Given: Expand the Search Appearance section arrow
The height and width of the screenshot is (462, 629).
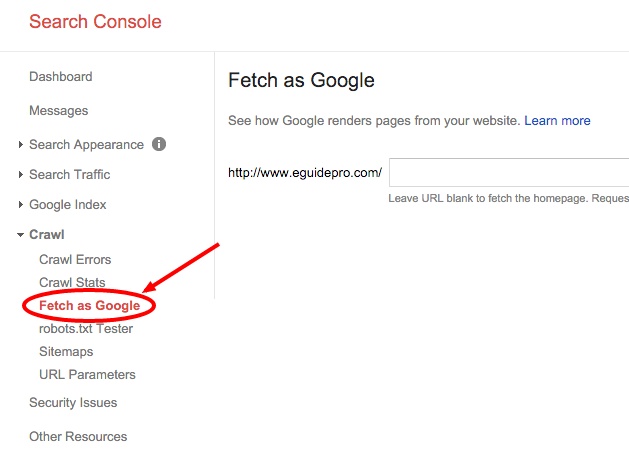Looking at the screenshot, I should point(21,144).
